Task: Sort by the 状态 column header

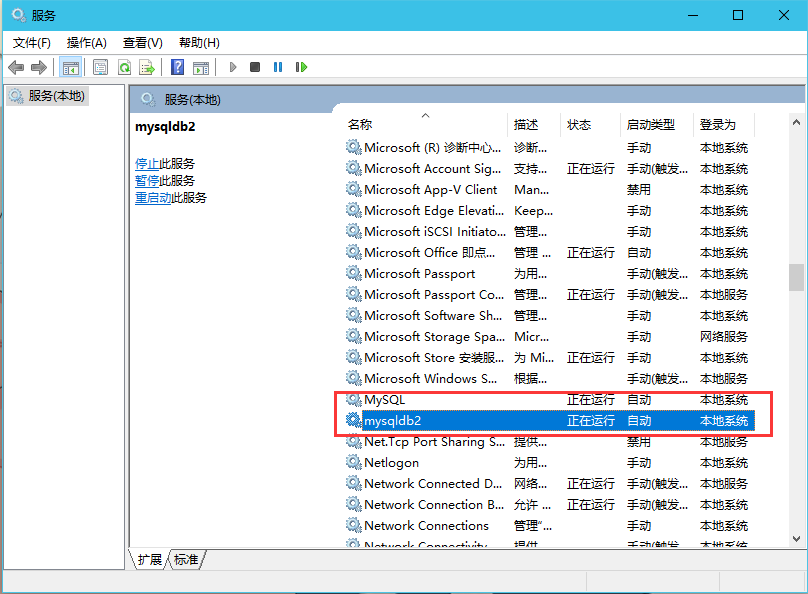Action: pyautogui.click(x=591, y=124)
